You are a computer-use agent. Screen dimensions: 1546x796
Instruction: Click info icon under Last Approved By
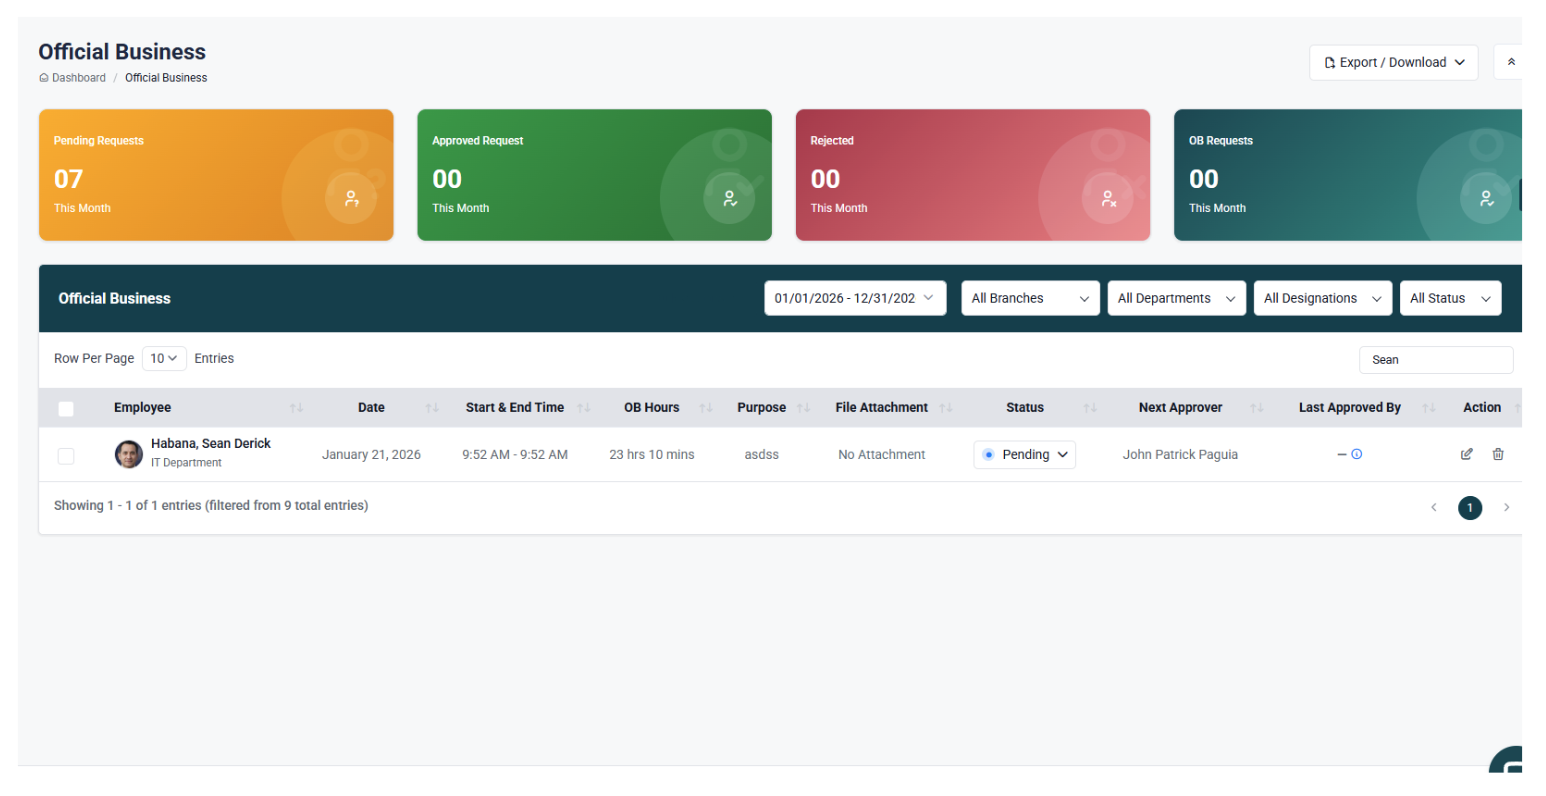tap(1356, 454)
